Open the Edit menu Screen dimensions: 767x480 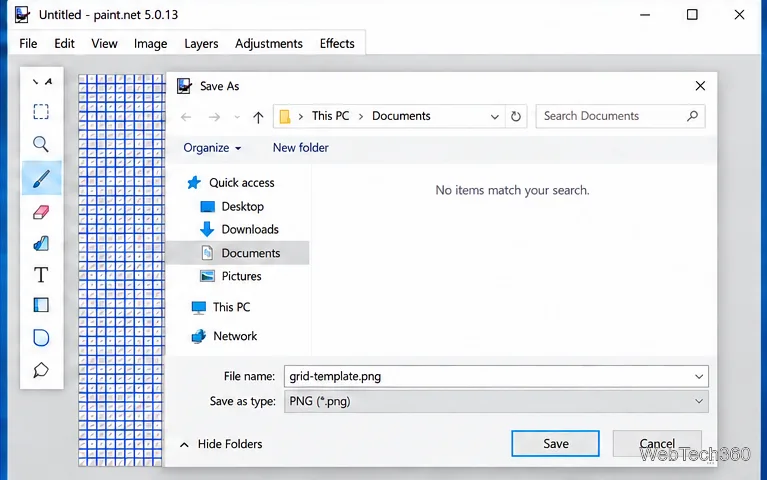click(x=64, y=44)
